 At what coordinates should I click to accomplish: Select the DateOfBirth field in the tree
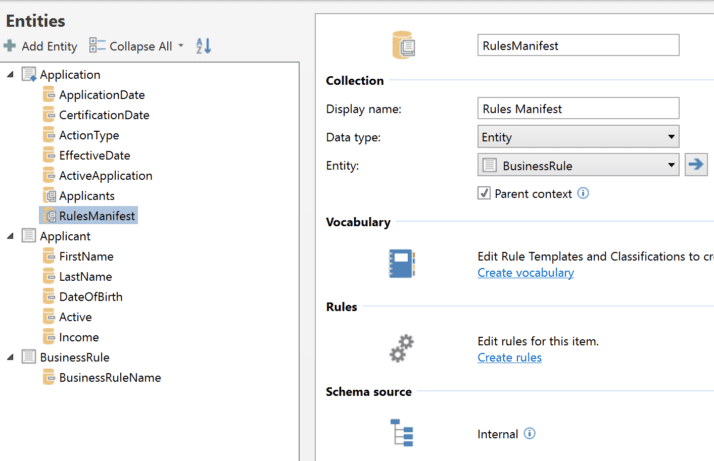point(90,297)
